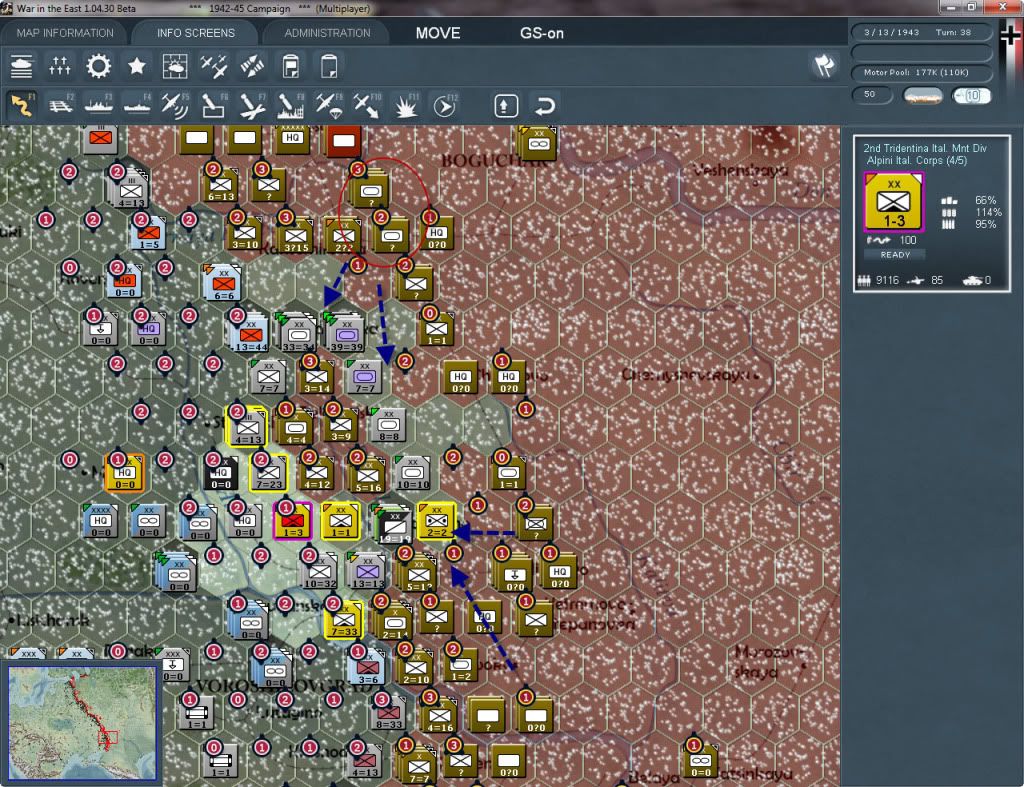Click the minimap overview
1024x787 pixels.
click(x=82, y=722)
